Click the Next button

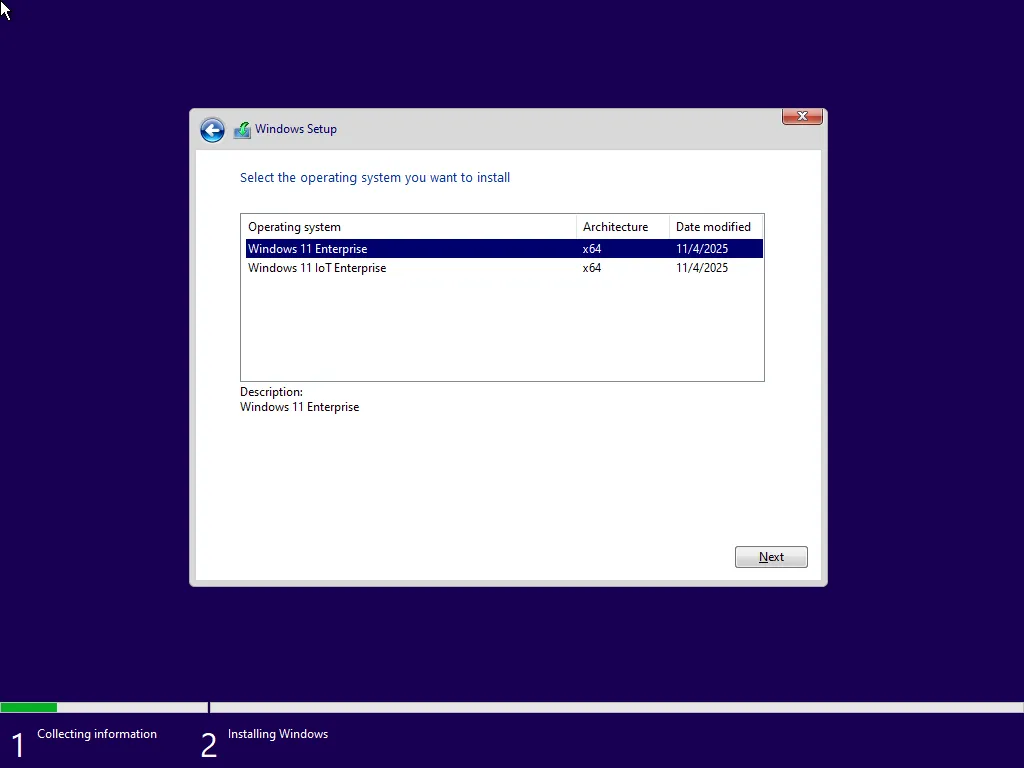770,557
